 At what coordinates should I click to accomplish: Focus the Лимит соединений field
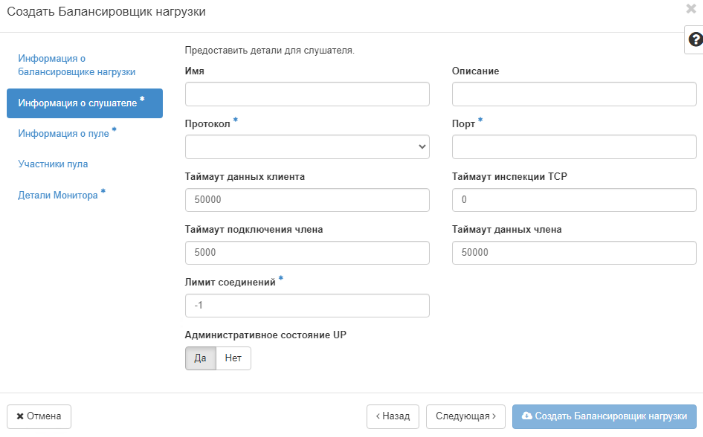307,306
